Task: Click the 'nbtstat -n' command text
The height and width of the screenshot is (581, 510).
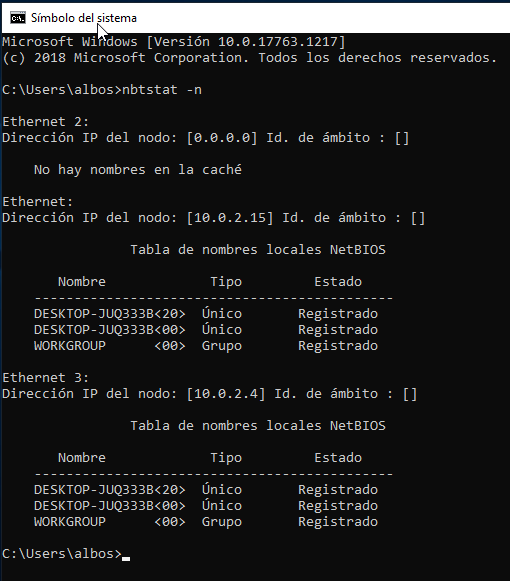Action: (x=162, y=90)
